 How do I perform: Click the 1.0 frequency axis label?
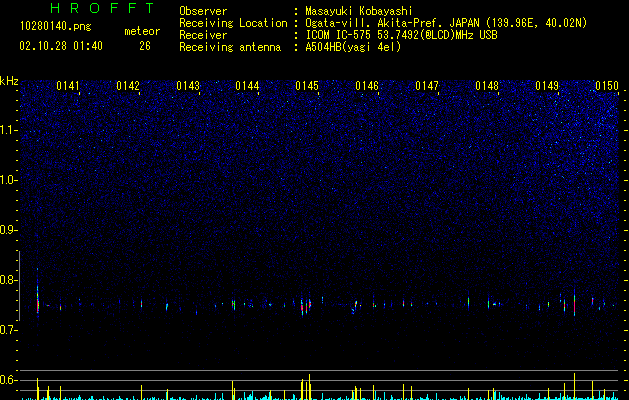pos(8,180)
